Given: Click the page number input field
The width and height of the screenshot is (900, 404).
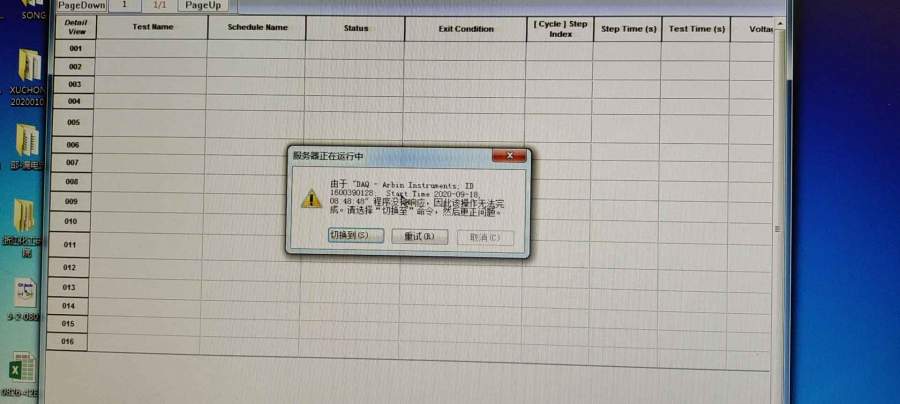Looking at the screenshot, I should (124, 5).
